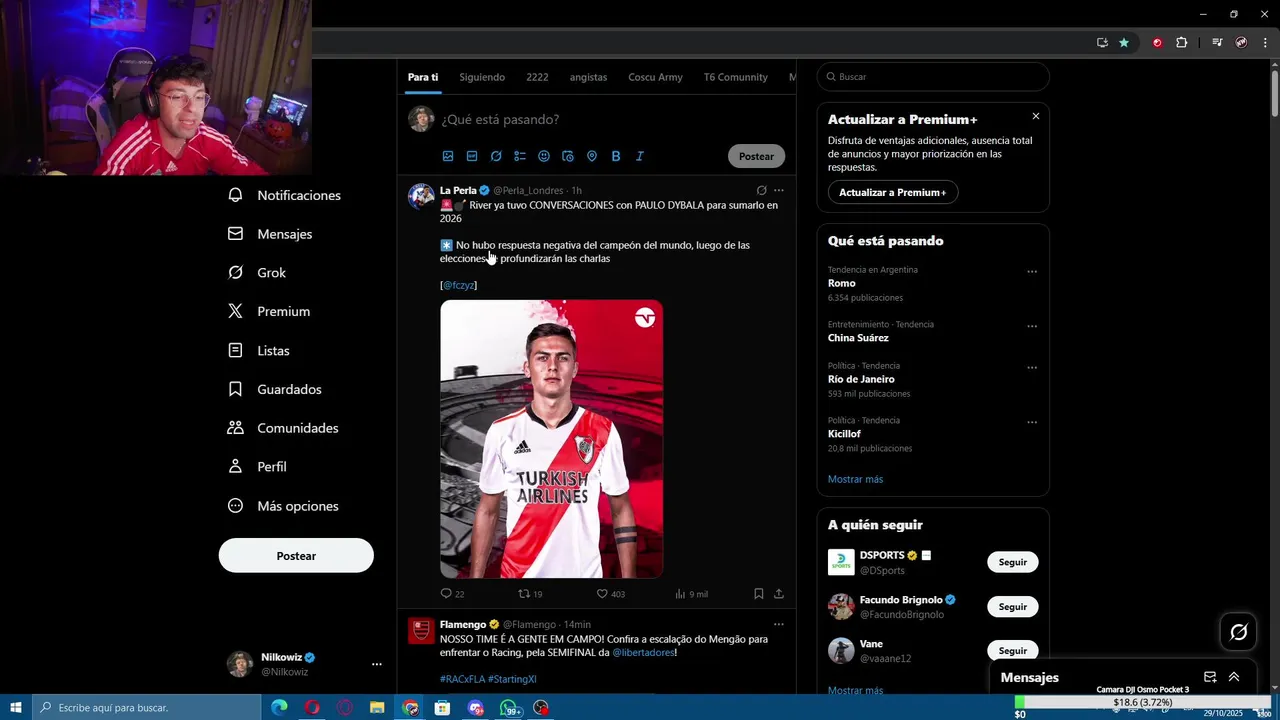Open Notificaciones in the sidebar
The width and height of the screenshot is (1280, 720).
point(285,195)
